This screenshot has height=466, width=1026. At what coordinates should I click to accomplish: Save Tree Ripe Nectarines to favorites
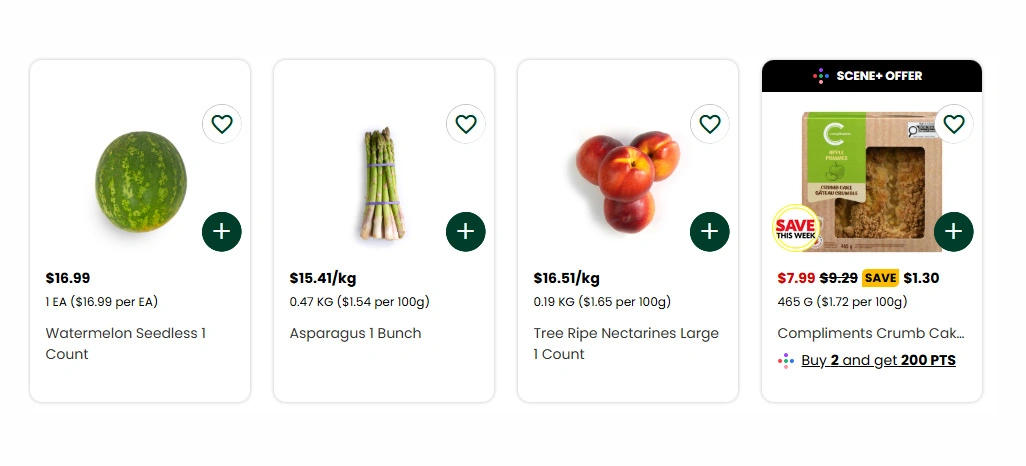point(710,124)
